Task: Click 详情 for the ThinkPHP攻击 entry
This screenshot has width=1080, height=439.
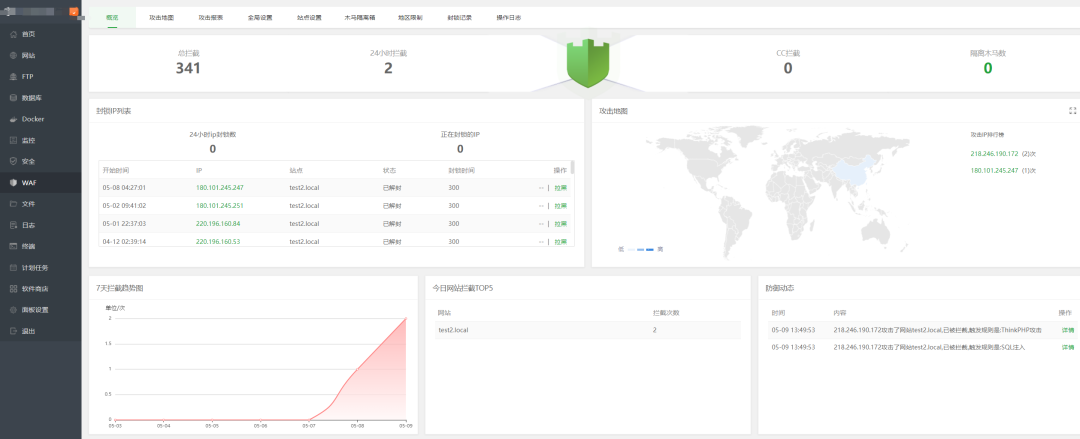Action: [1067, 329]
